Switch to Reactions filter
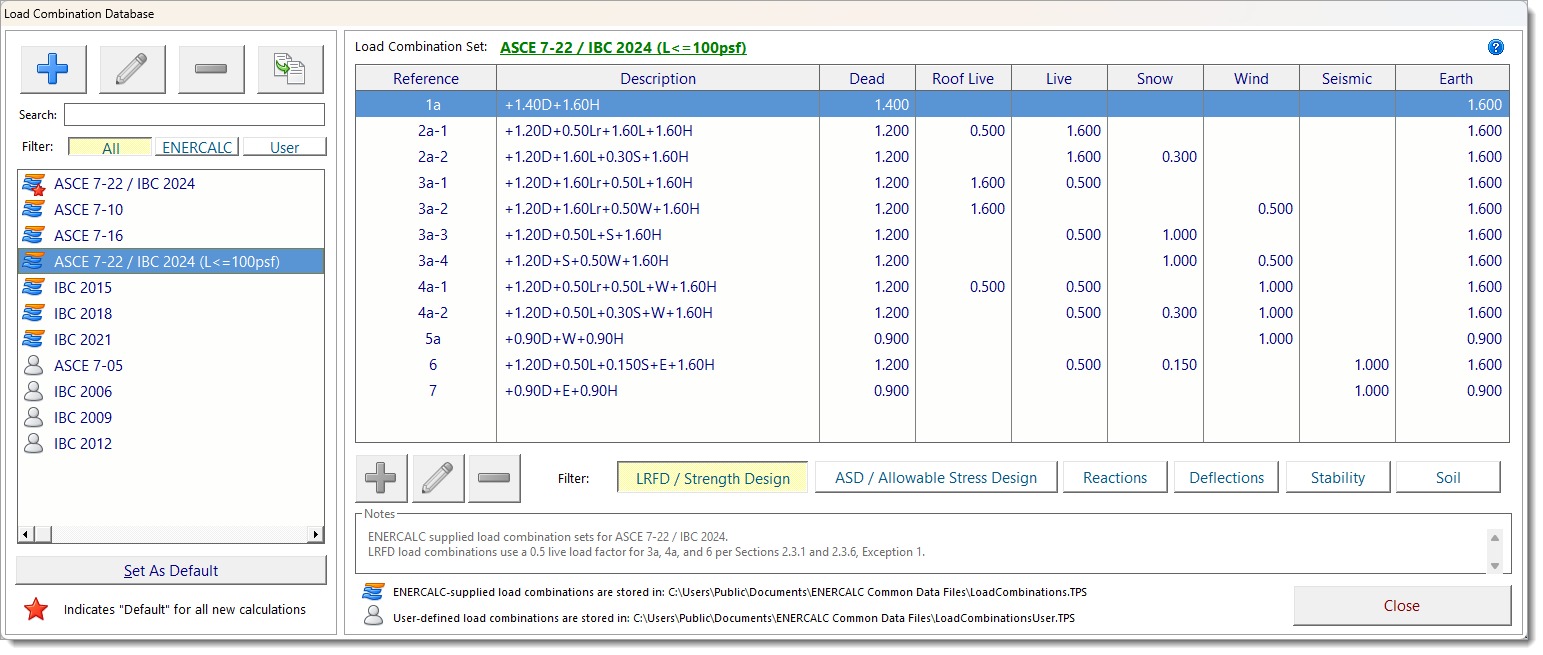 (1115, 478)
